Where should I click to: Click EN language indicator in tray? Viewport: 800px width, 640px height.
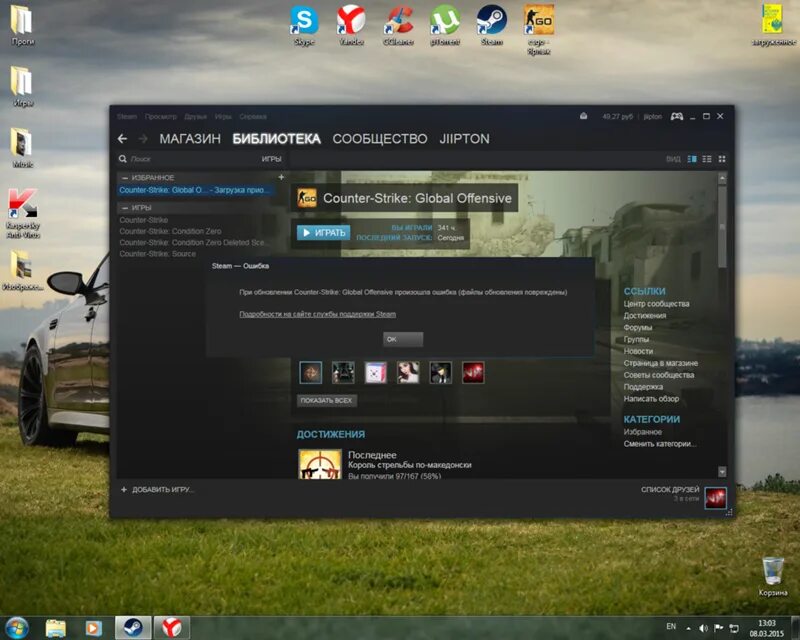click(x=671, y=626)
